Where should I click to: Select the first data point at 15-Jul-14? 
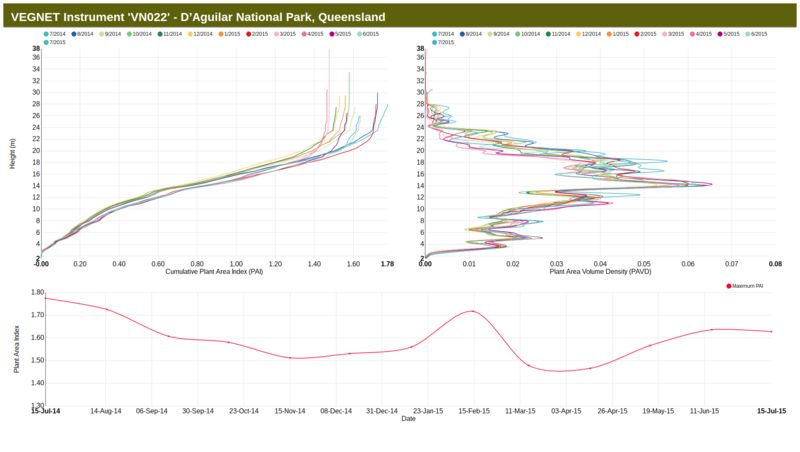tap(44, 298)
